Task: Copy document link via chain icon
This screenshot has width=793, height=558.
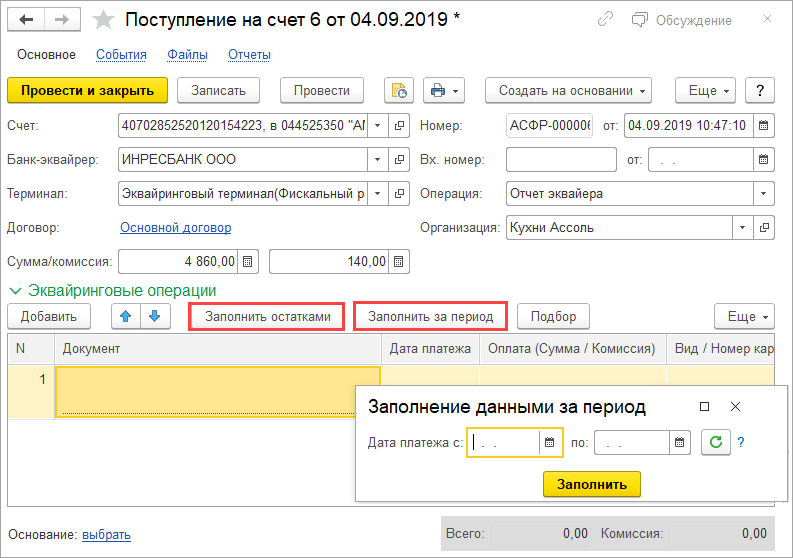Action: [605, 20]
